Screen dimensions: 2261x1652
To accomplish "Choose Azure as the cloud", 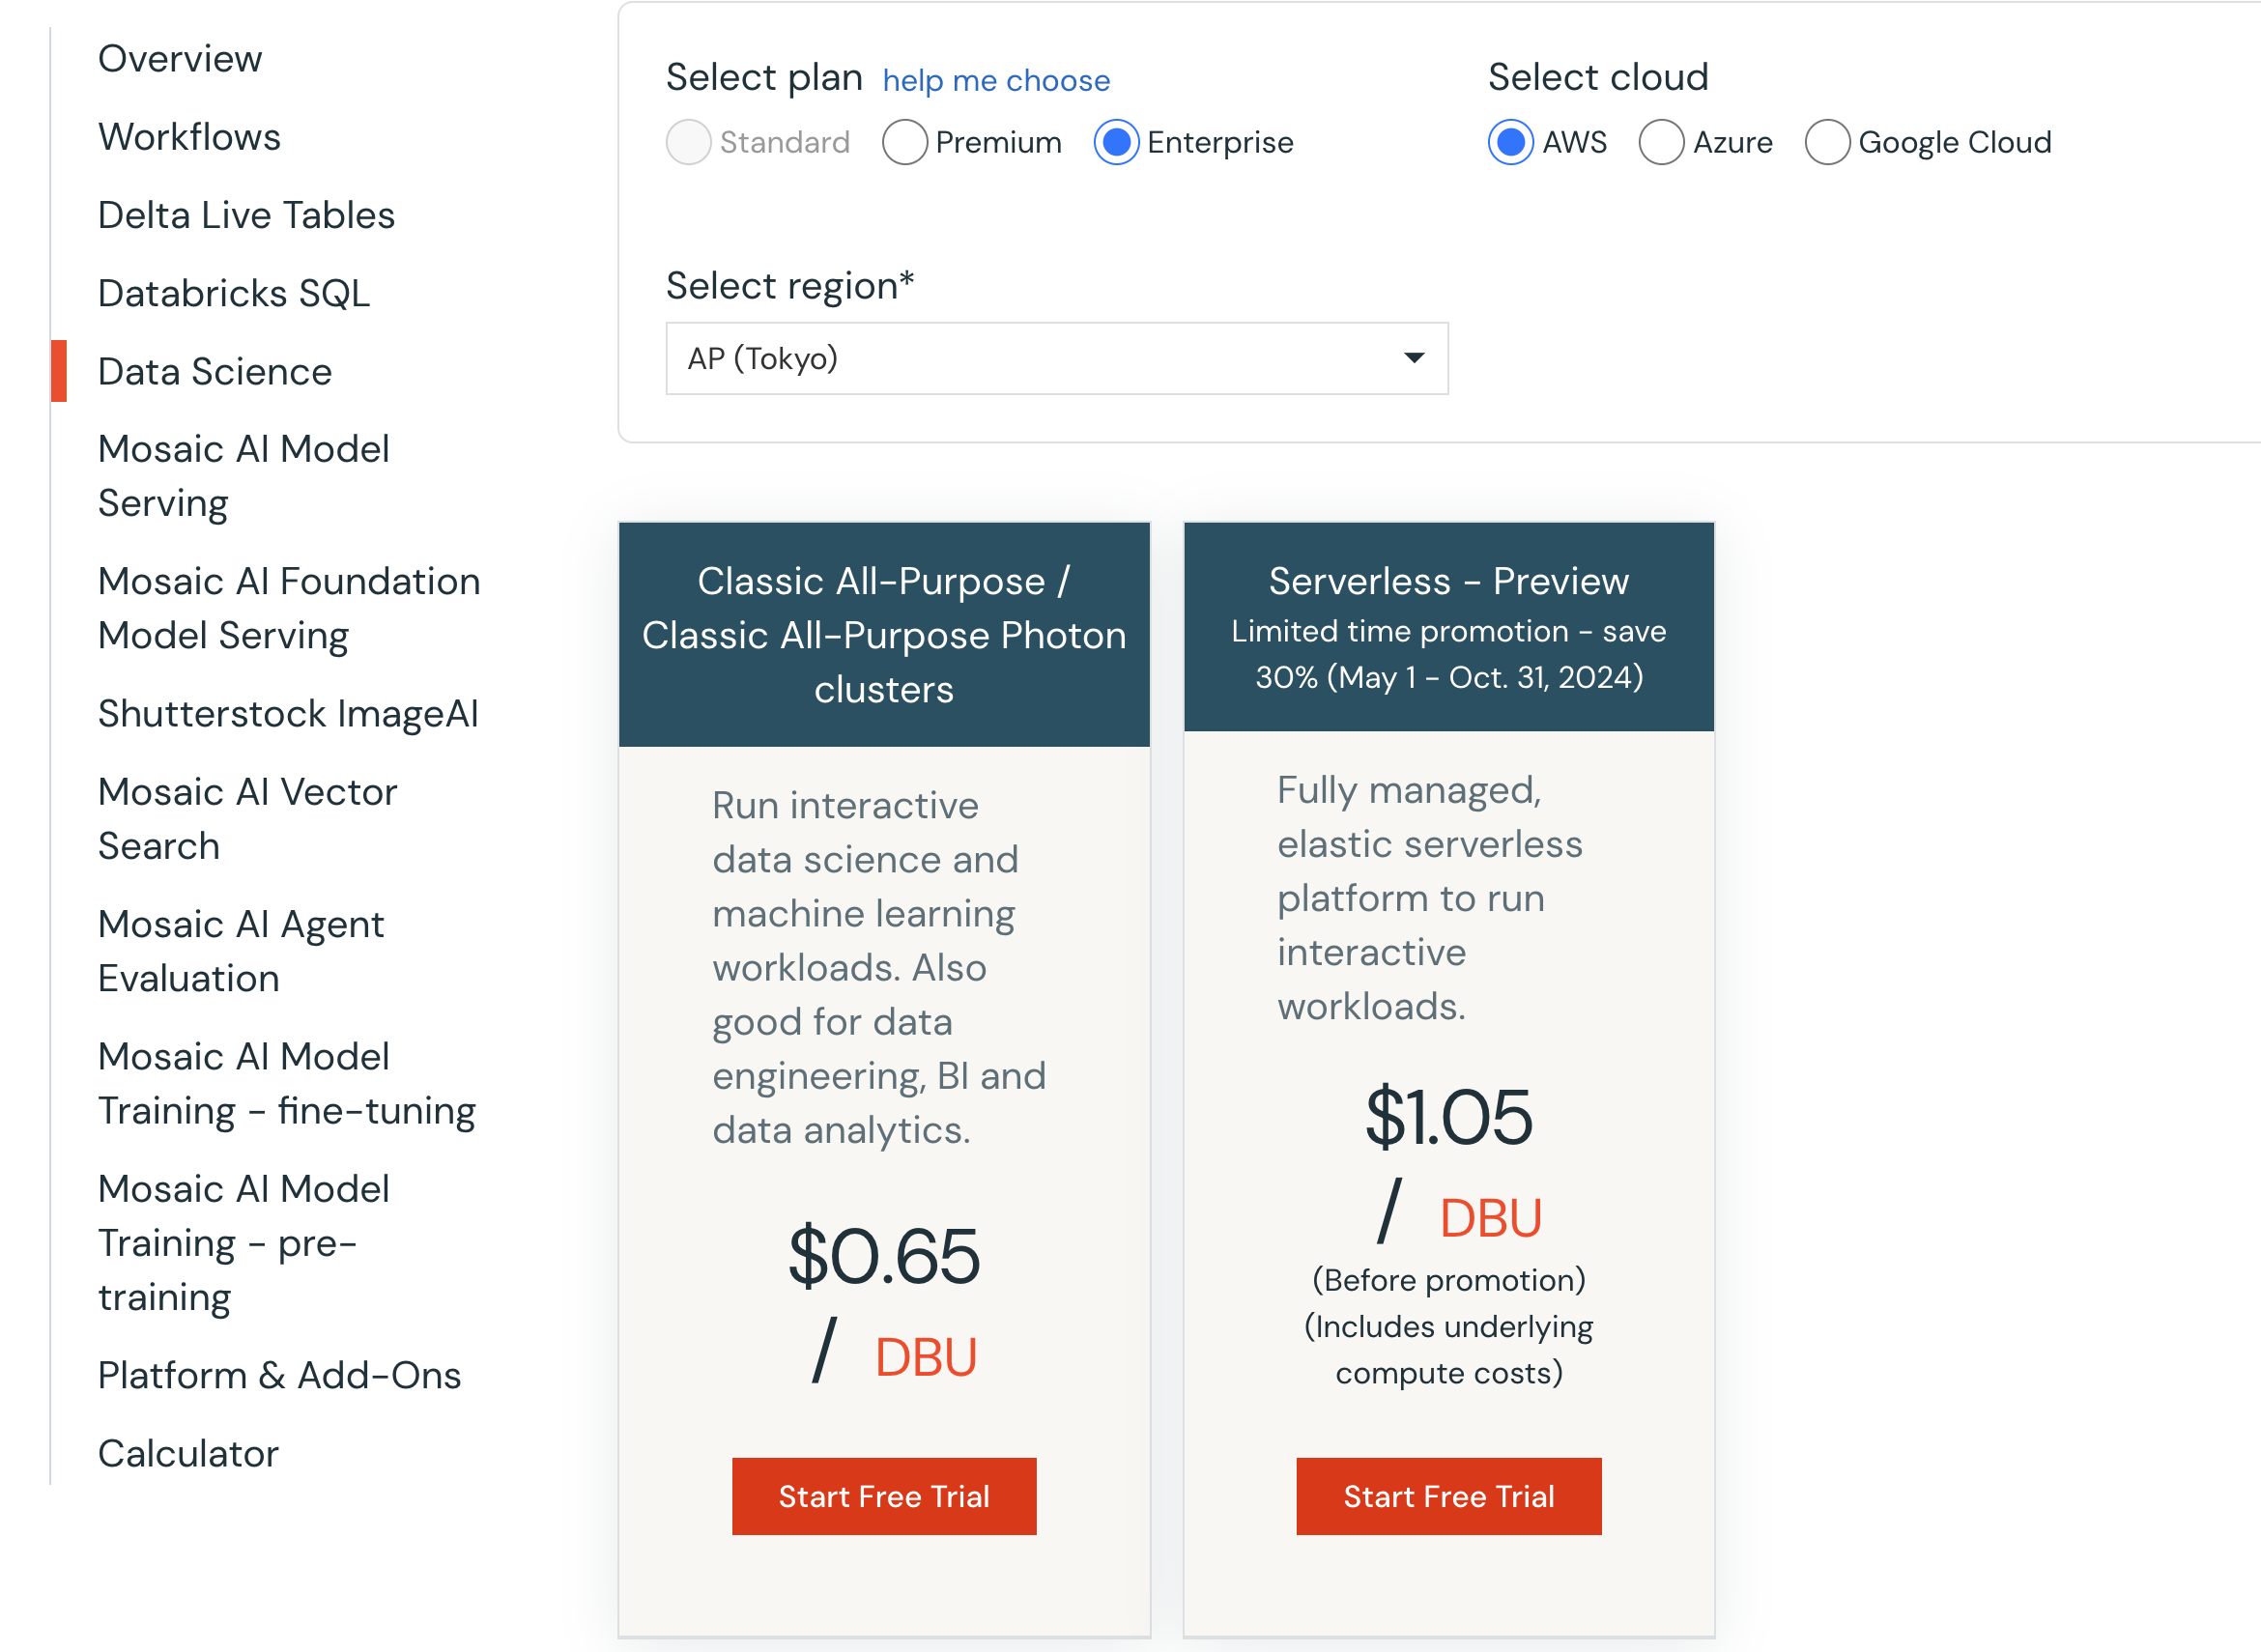I will click(x=1661, y=142).
